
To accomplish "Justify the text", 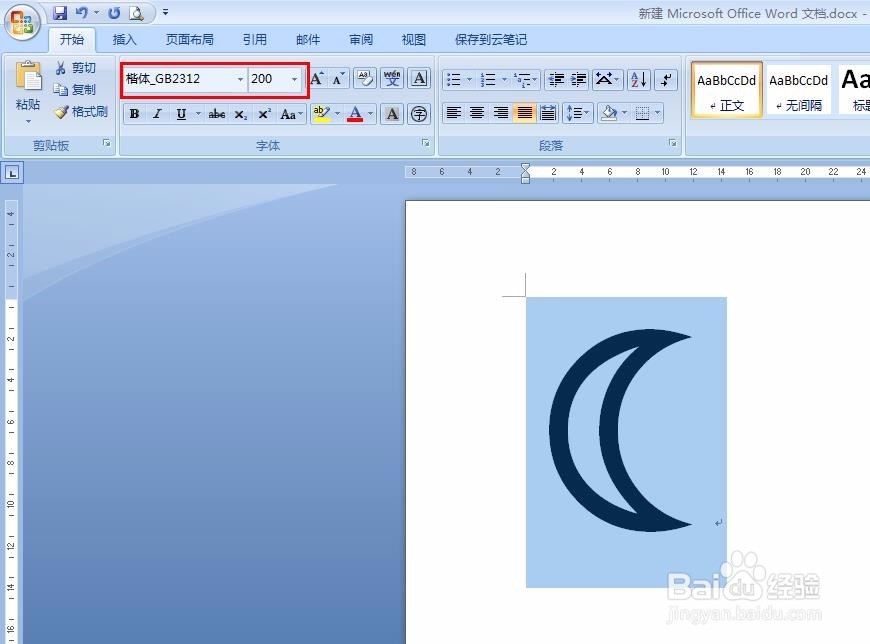I will coord(524,113).
